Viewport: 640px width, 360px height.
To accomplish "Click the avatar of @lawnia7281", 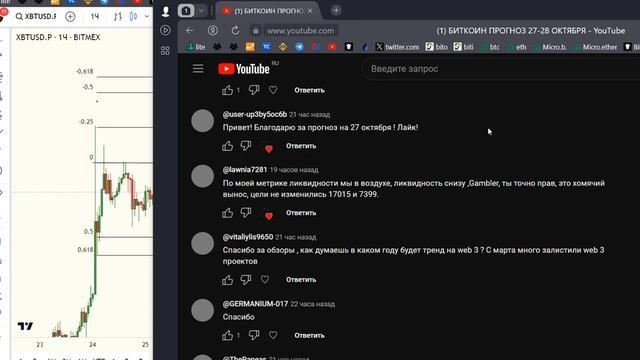I will pyautogui.click(x=202, y=176).
